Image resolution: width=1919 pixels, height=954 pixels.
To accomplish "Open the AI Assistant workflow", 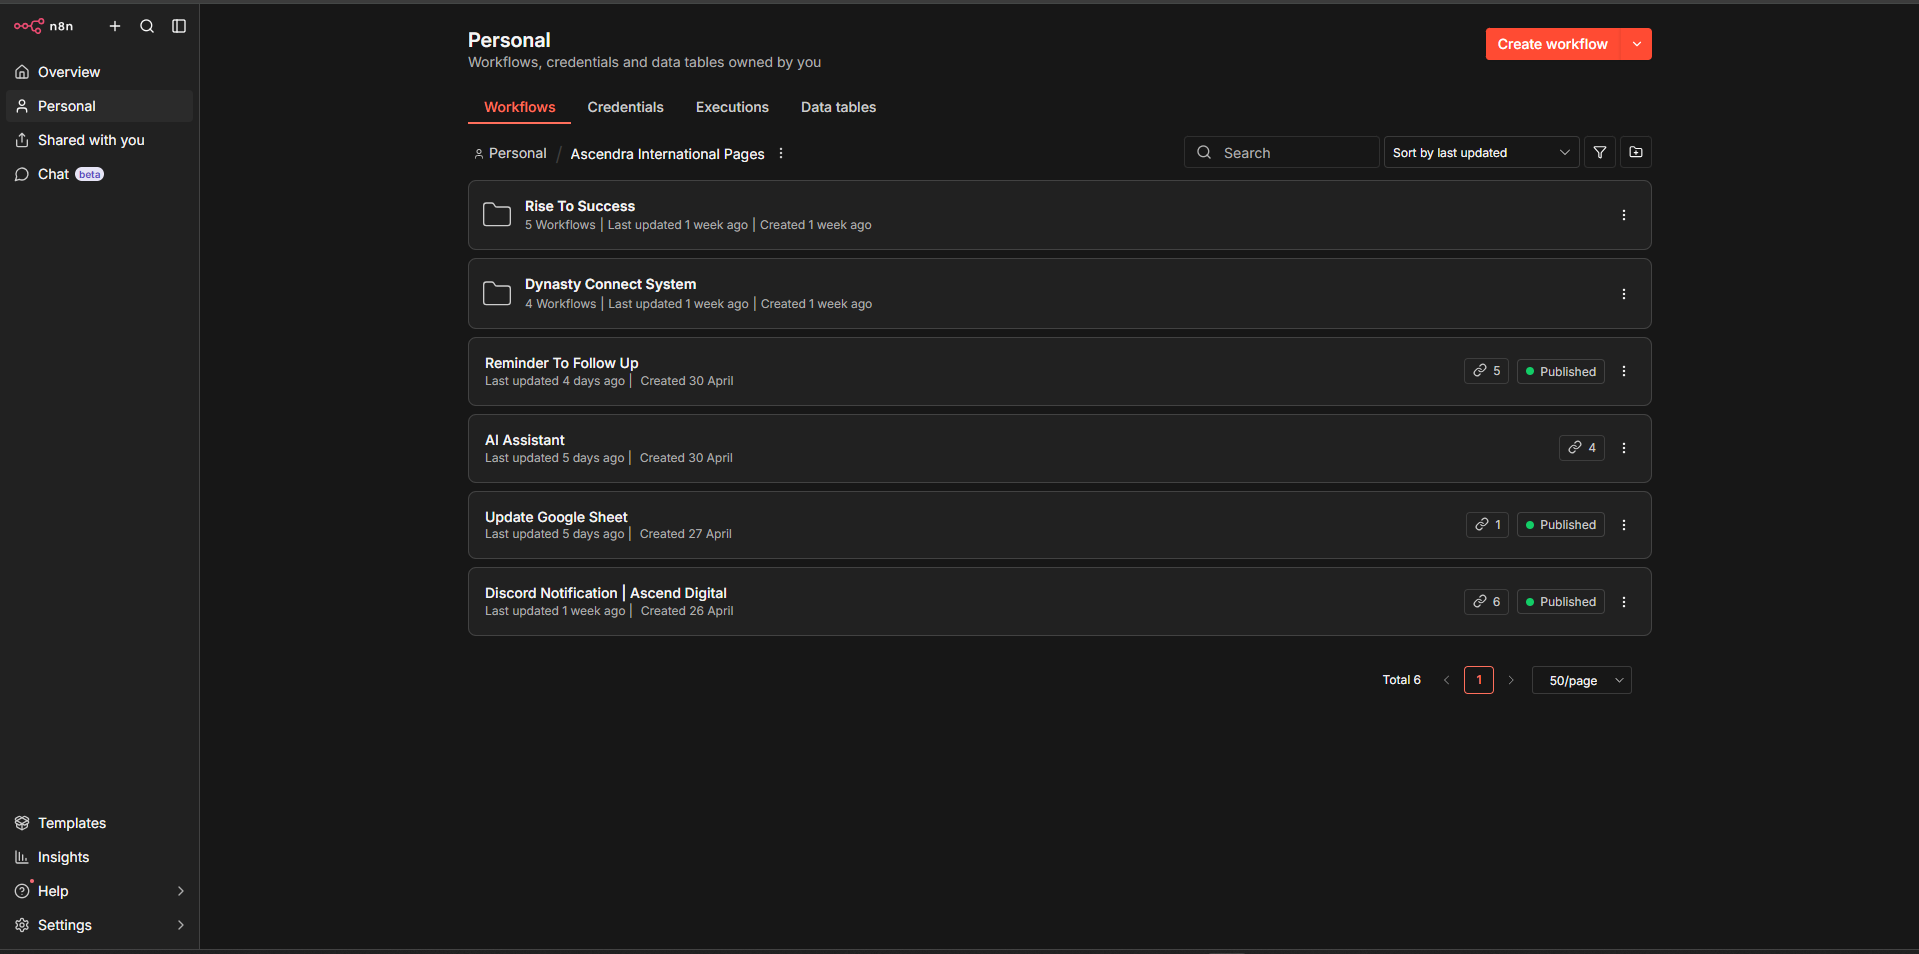I will point(1059,448).
